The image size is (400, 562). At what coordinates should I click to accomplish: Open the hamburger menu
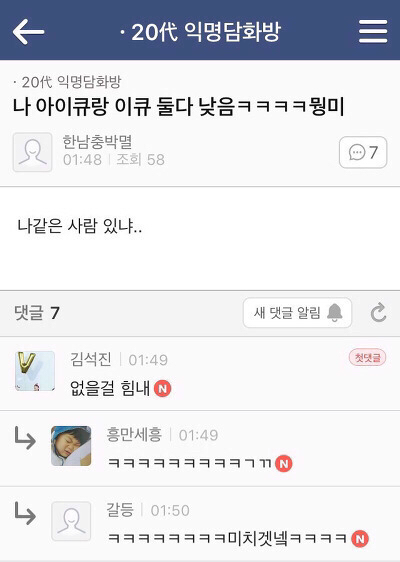point(373,32)
